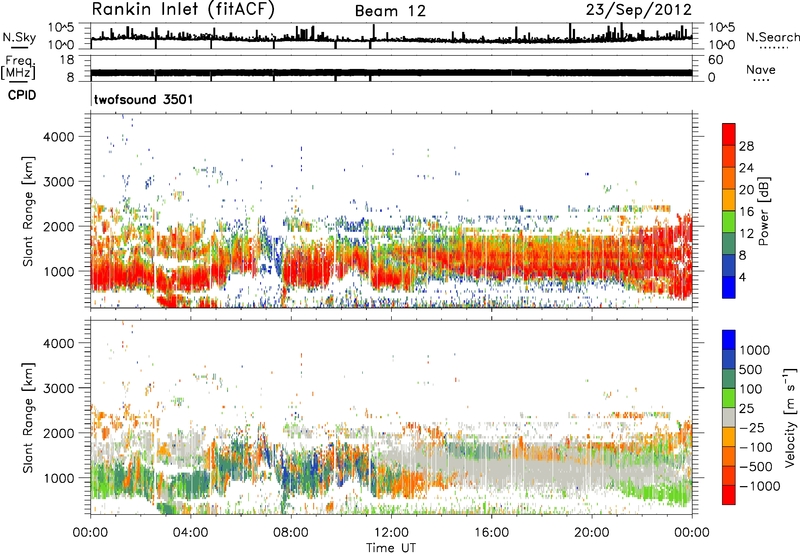The height and width of the screenshot is (554, 800).
Task: Click the '4' power colorbar tick
Action: pos(742,277)
